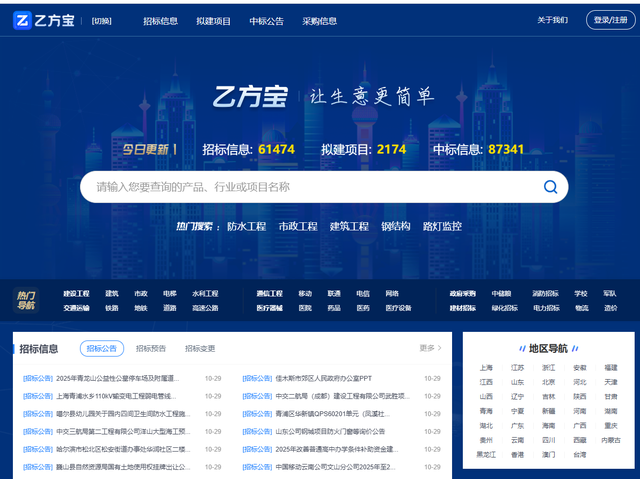Open the 拟建项目 top menu
The height and width of the screenshot is (479, 640).
click(x=213, y=21)
